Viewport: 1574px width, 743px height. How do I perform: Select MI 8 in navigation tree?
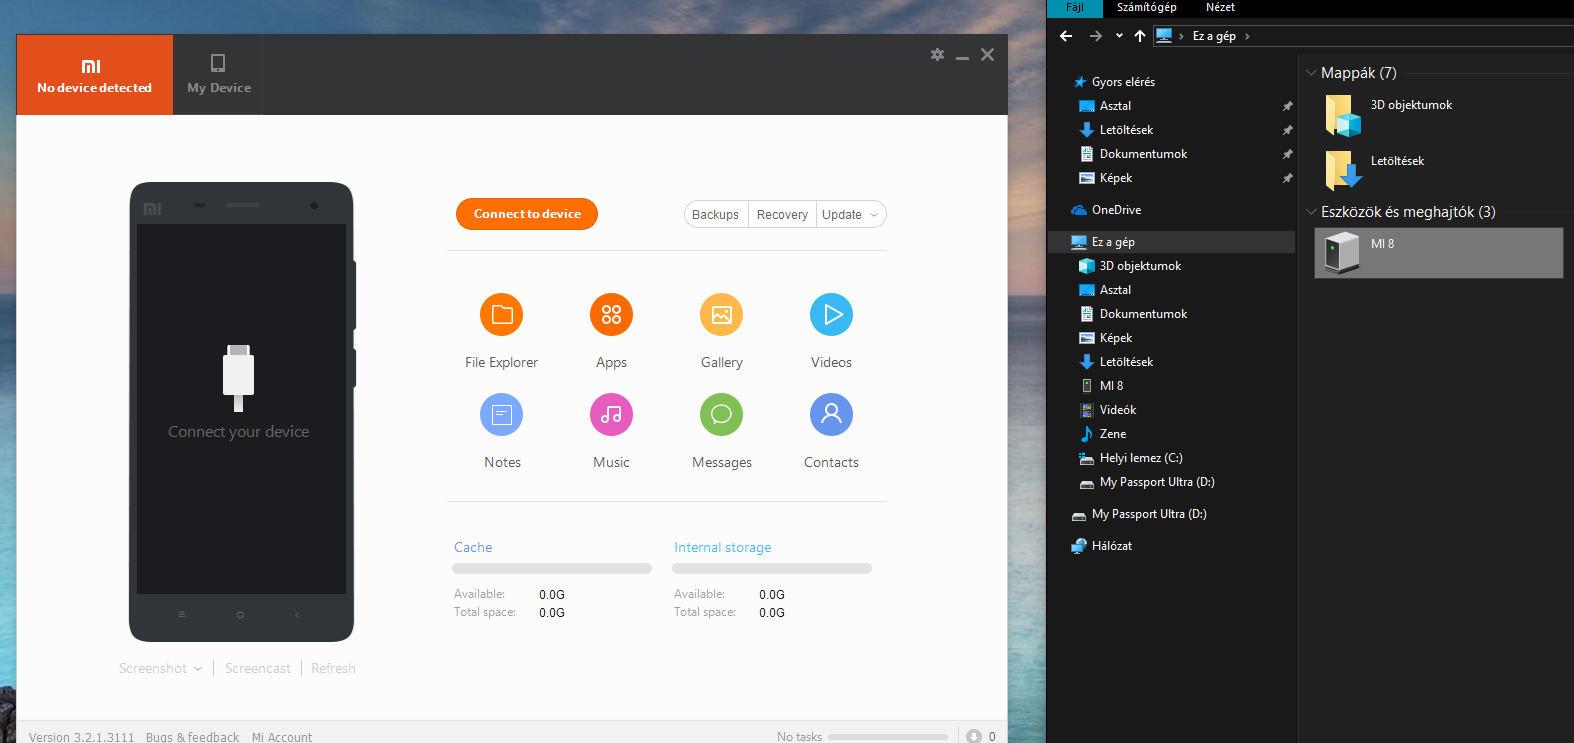click(1111, 386)
